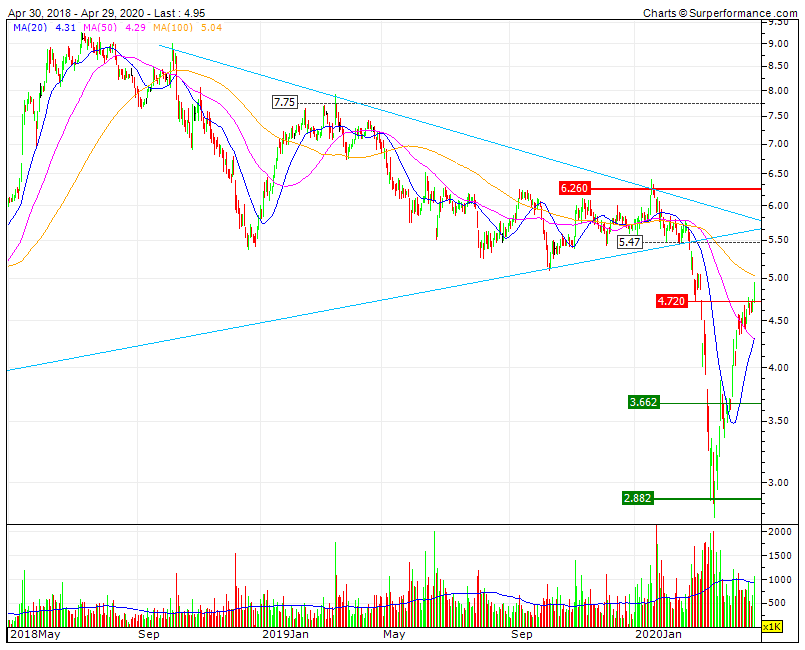This screenshot has width=805, height=650.
Task: Select the red 4.720 resistance label
Action: click(672, 301)
